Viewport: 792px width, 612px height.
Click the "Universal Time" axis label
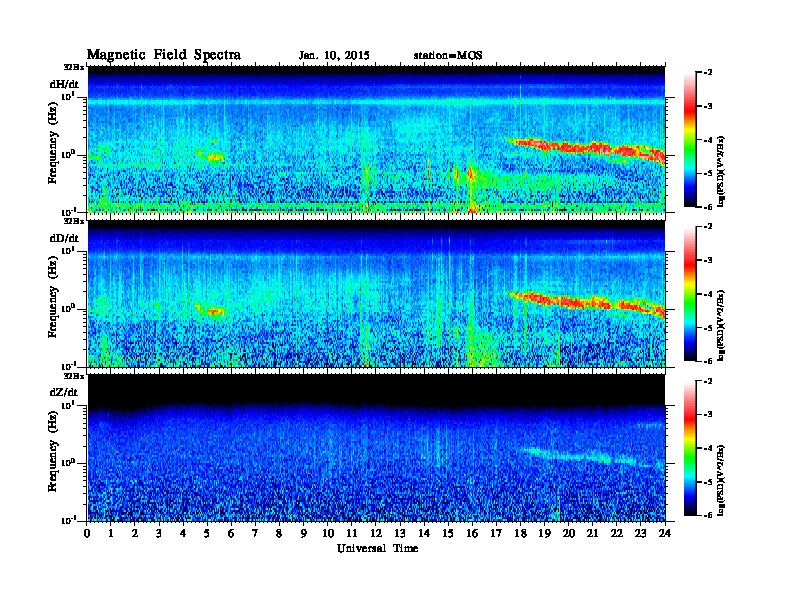(377, 548)
